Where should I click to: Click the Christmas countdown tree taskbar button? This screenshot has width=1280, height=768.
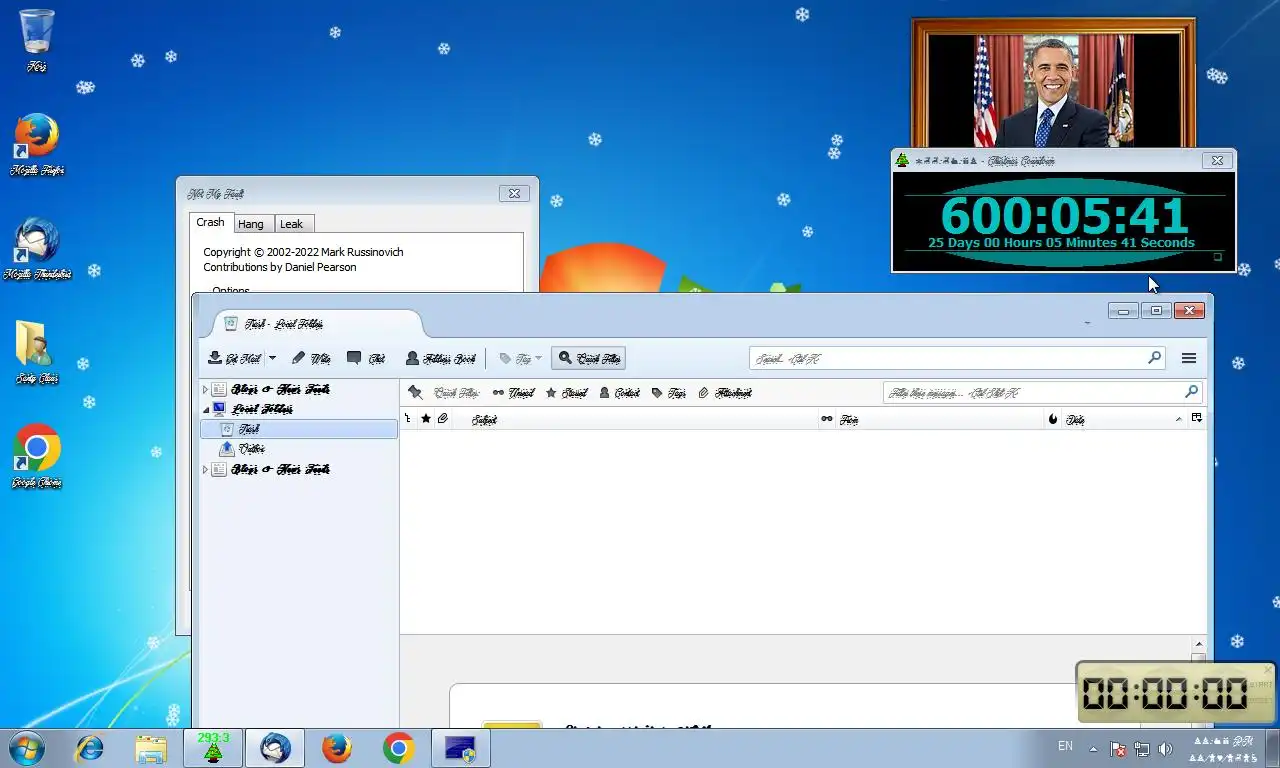(212, 748)
